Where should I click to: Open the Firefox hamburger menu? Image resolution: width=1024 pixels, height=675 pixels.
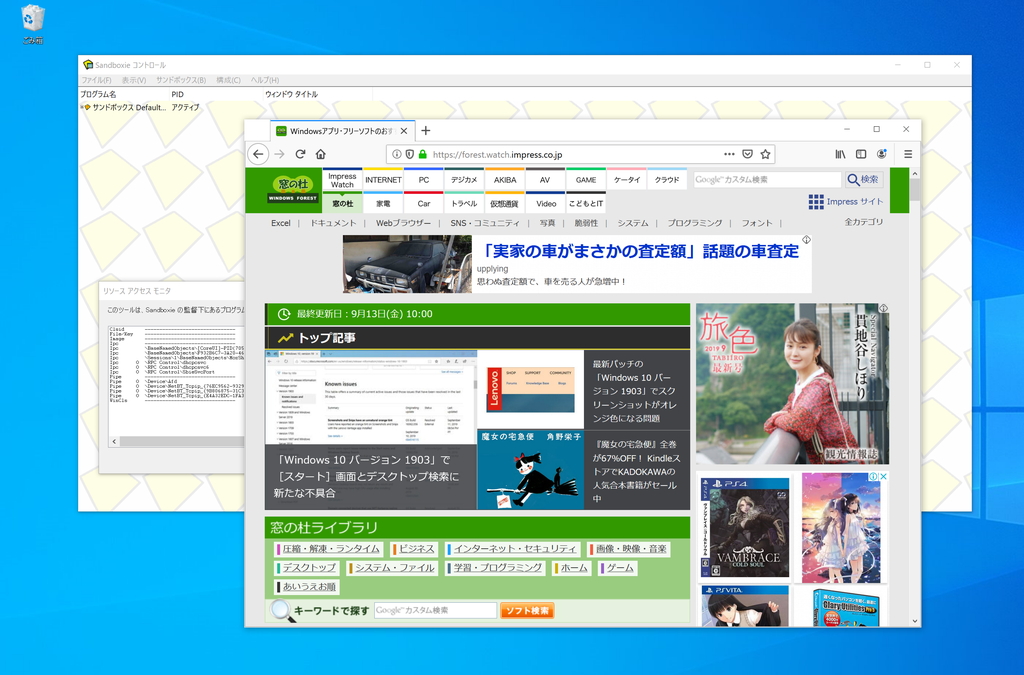[907, 153]
